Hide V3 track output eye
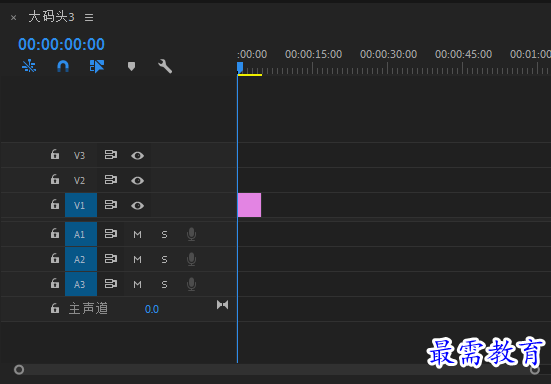 click(137, 155)
